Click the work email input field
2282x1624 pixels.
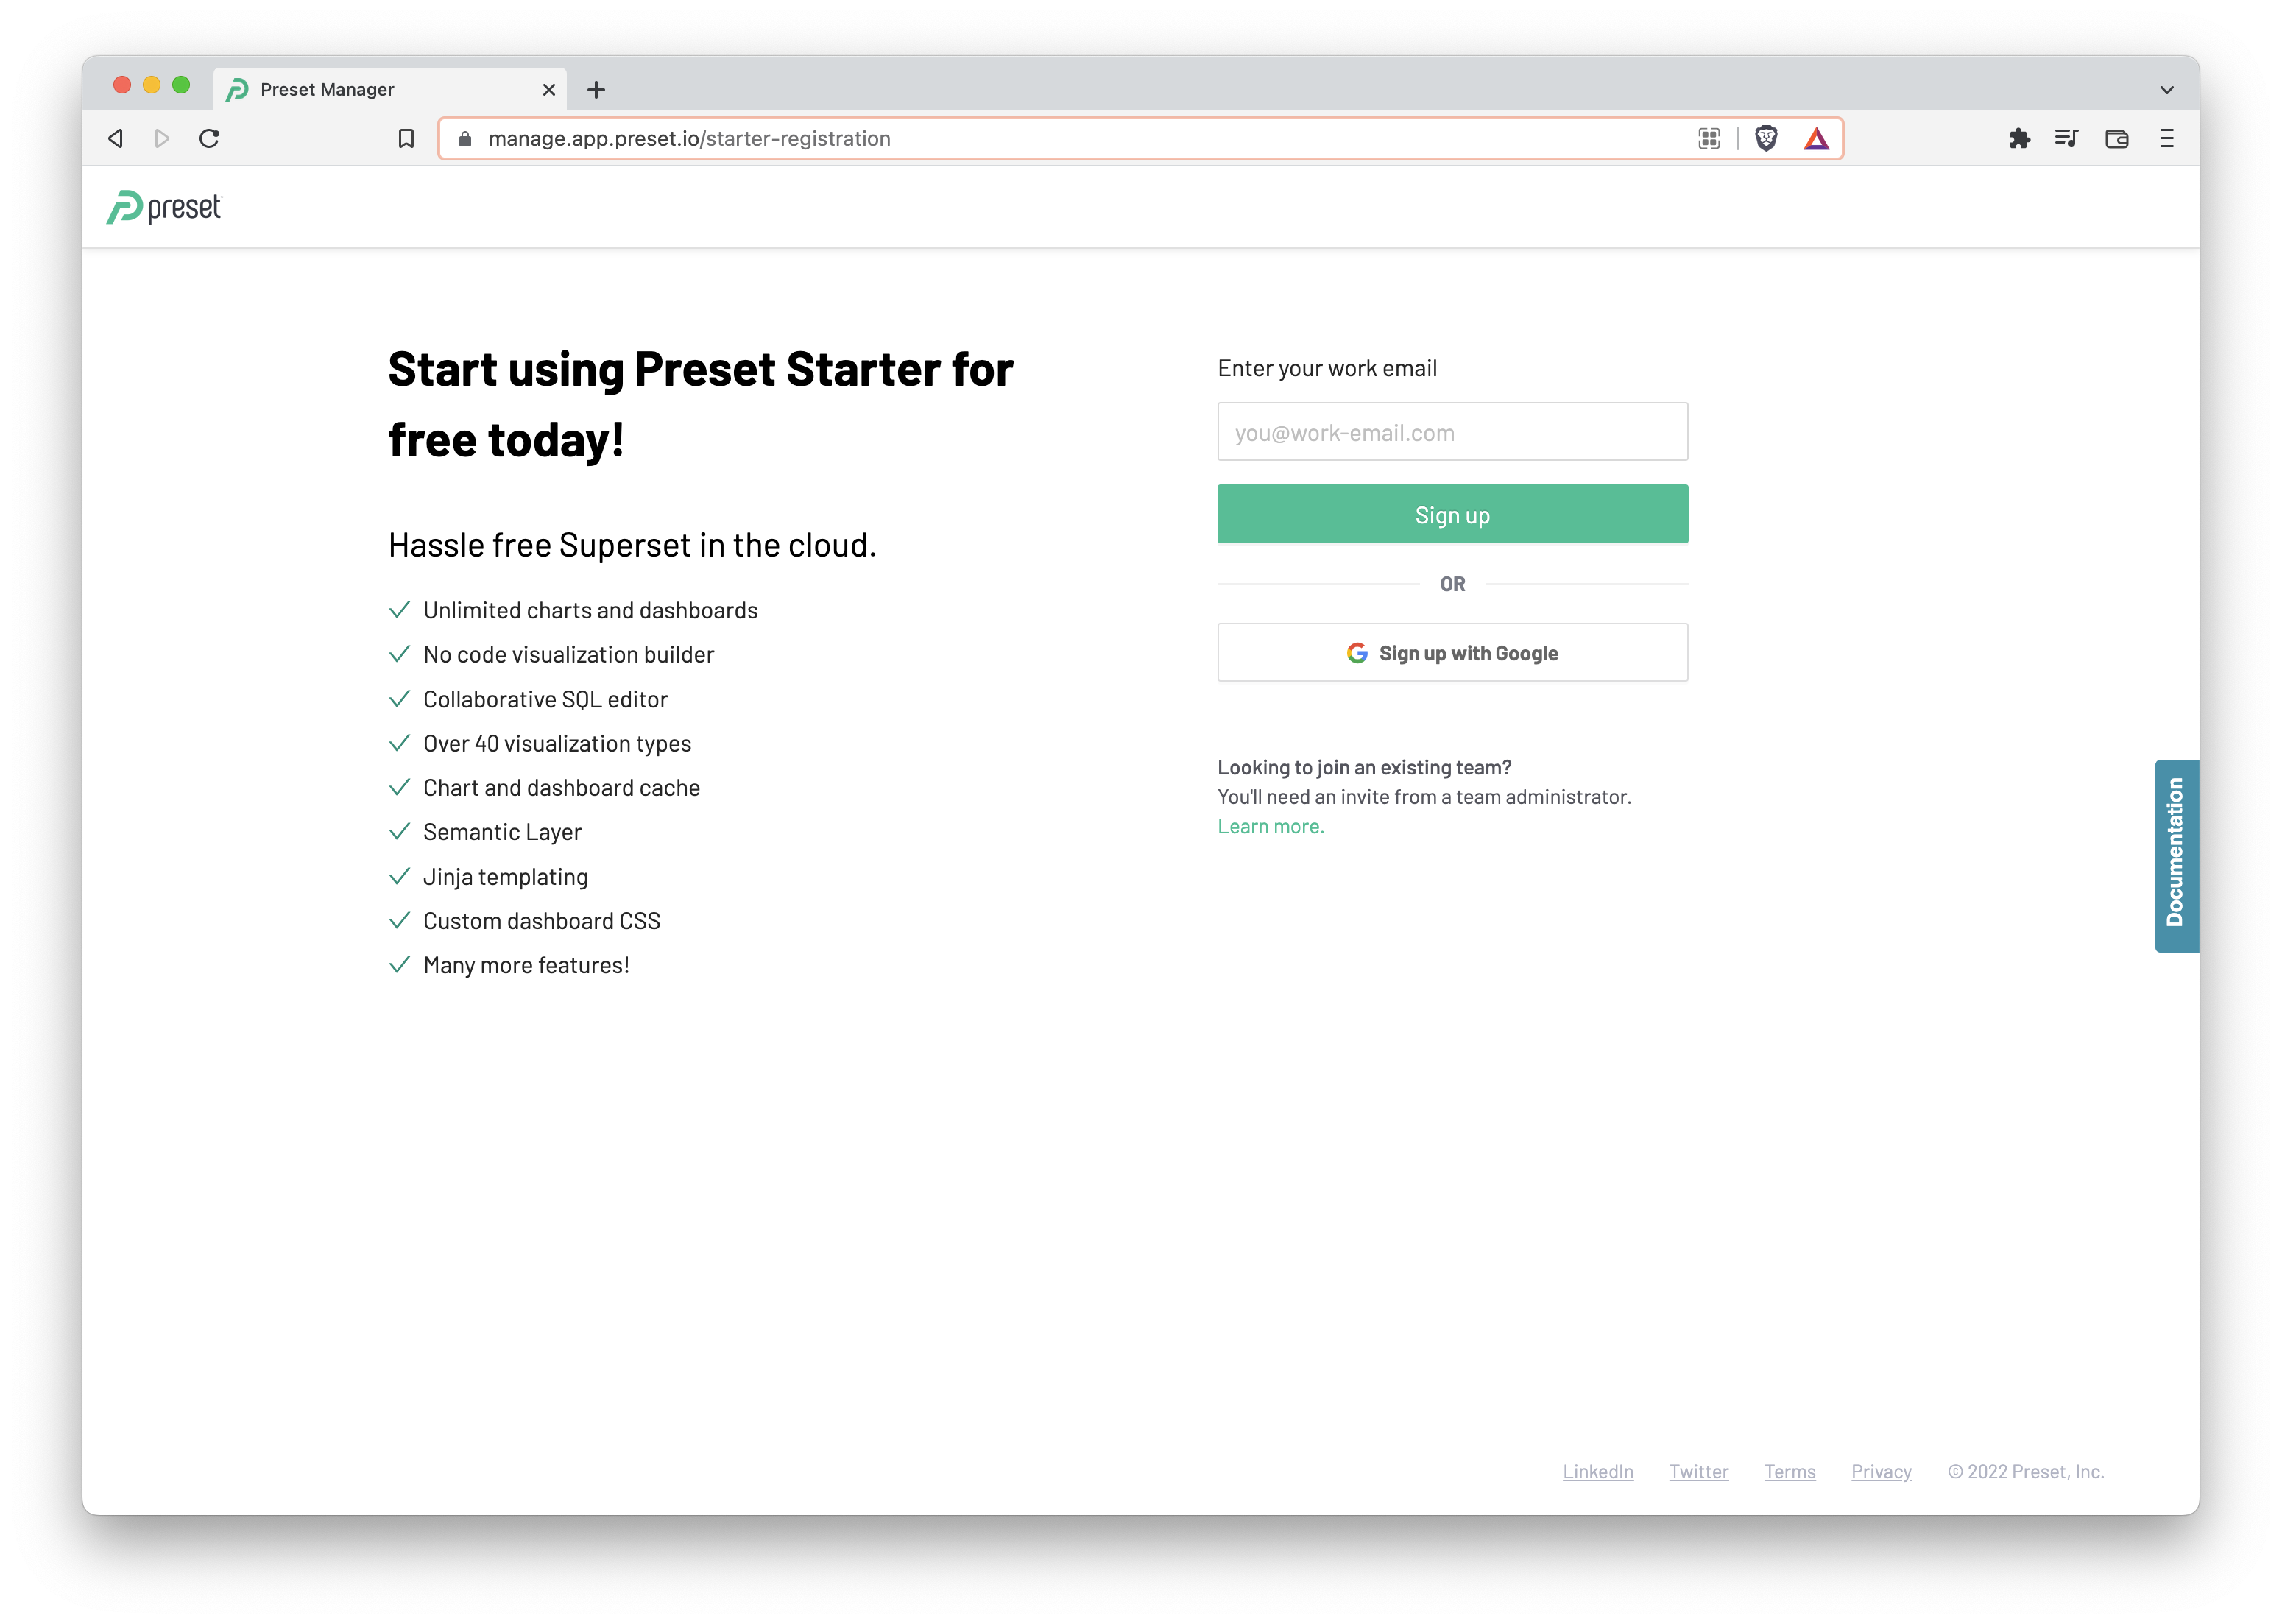coord(1452,432)
